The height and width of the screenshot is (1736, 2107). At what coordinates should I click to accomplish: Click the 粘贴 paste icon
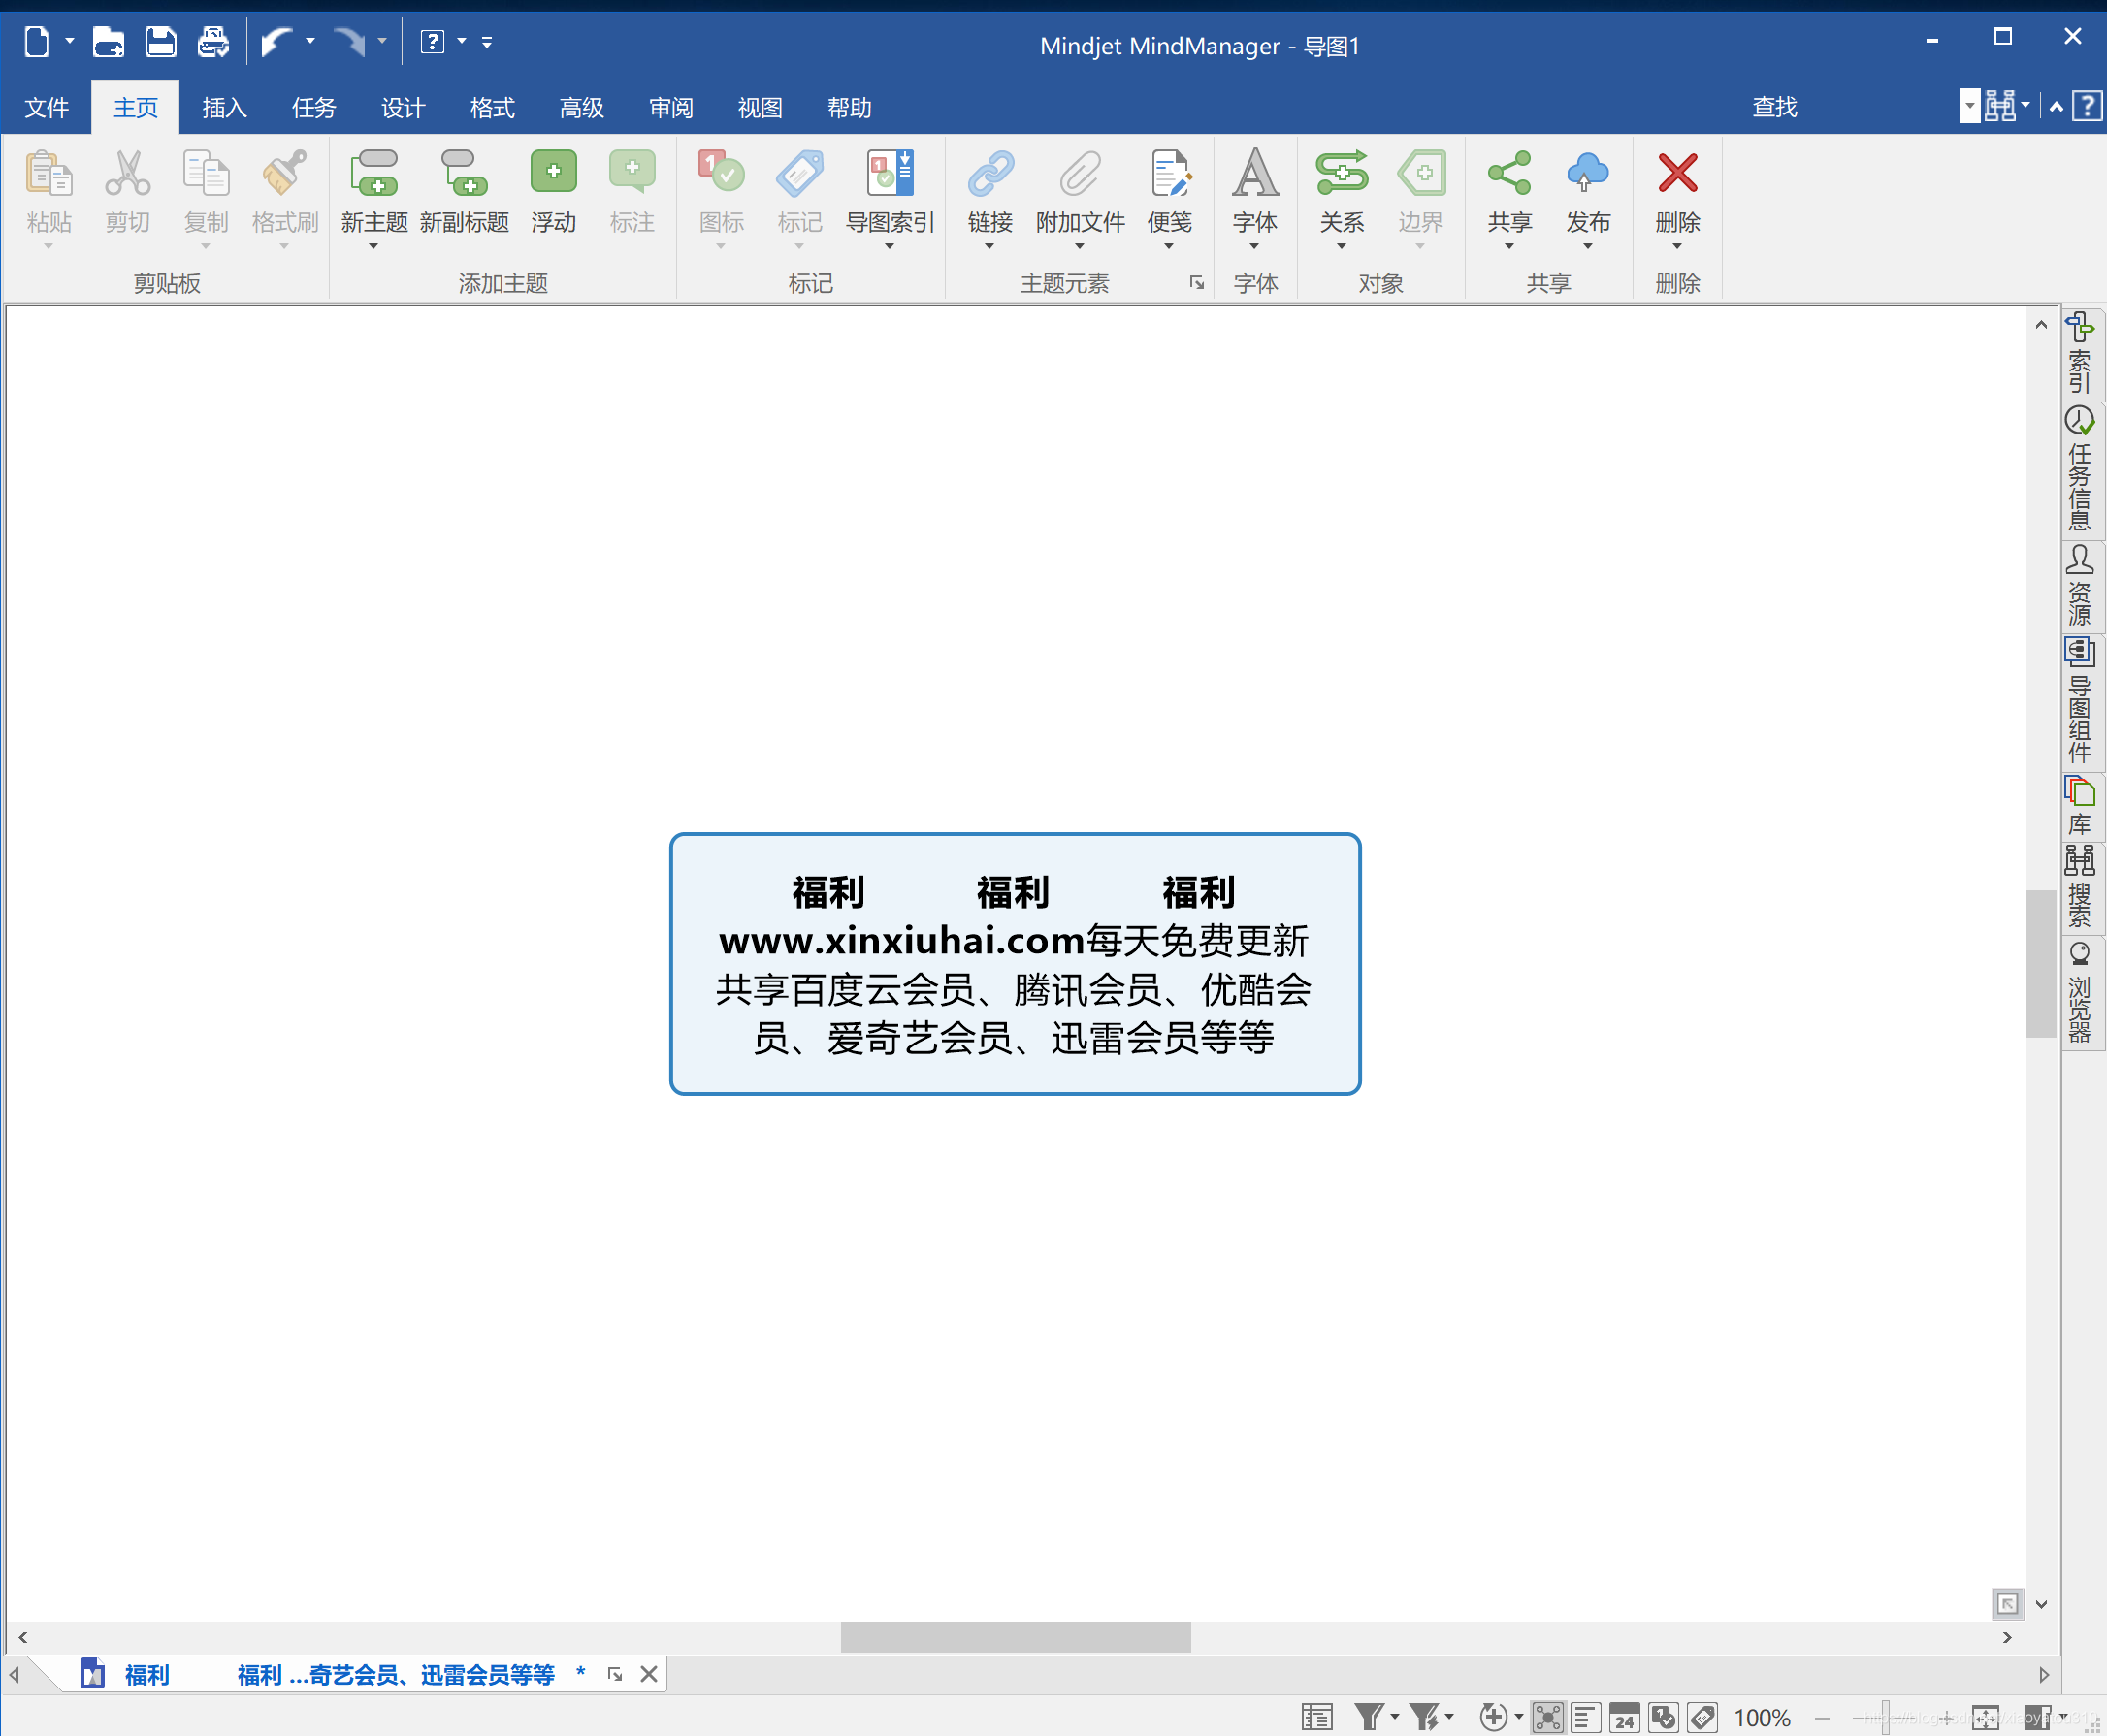coord(49,173)
